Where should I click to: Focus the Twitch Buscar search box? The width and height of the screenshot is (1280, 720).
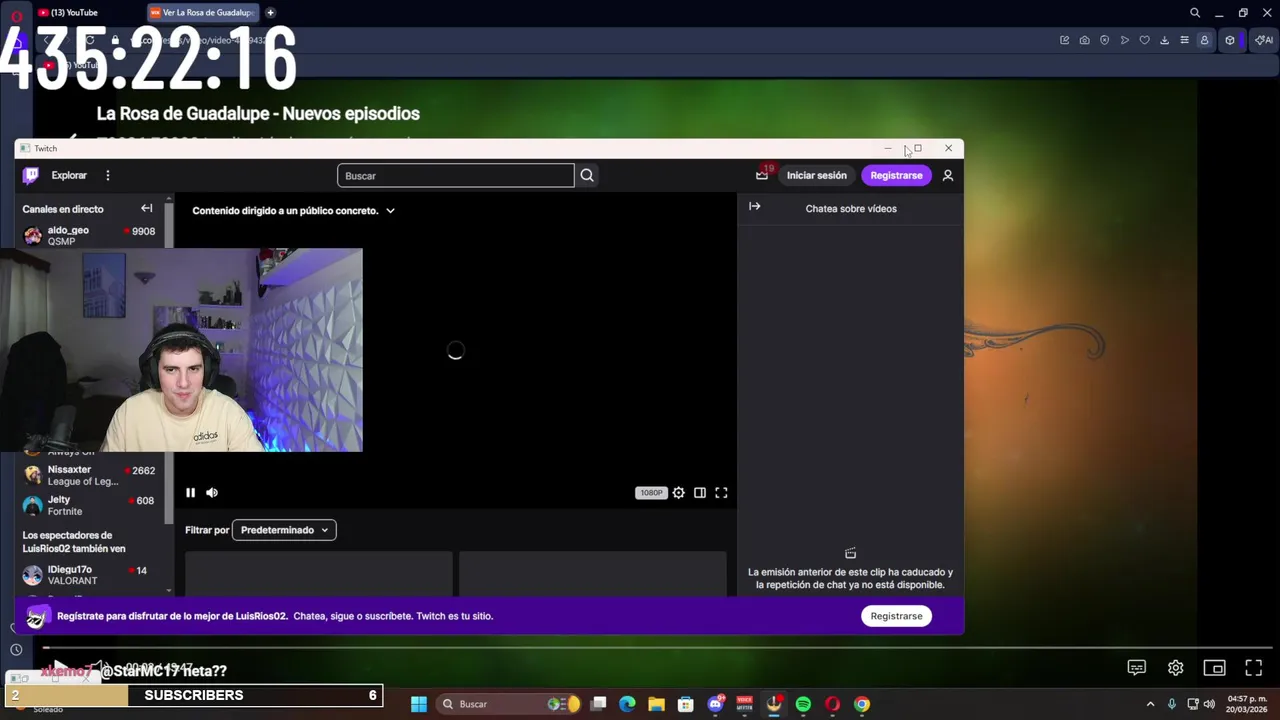455,176
